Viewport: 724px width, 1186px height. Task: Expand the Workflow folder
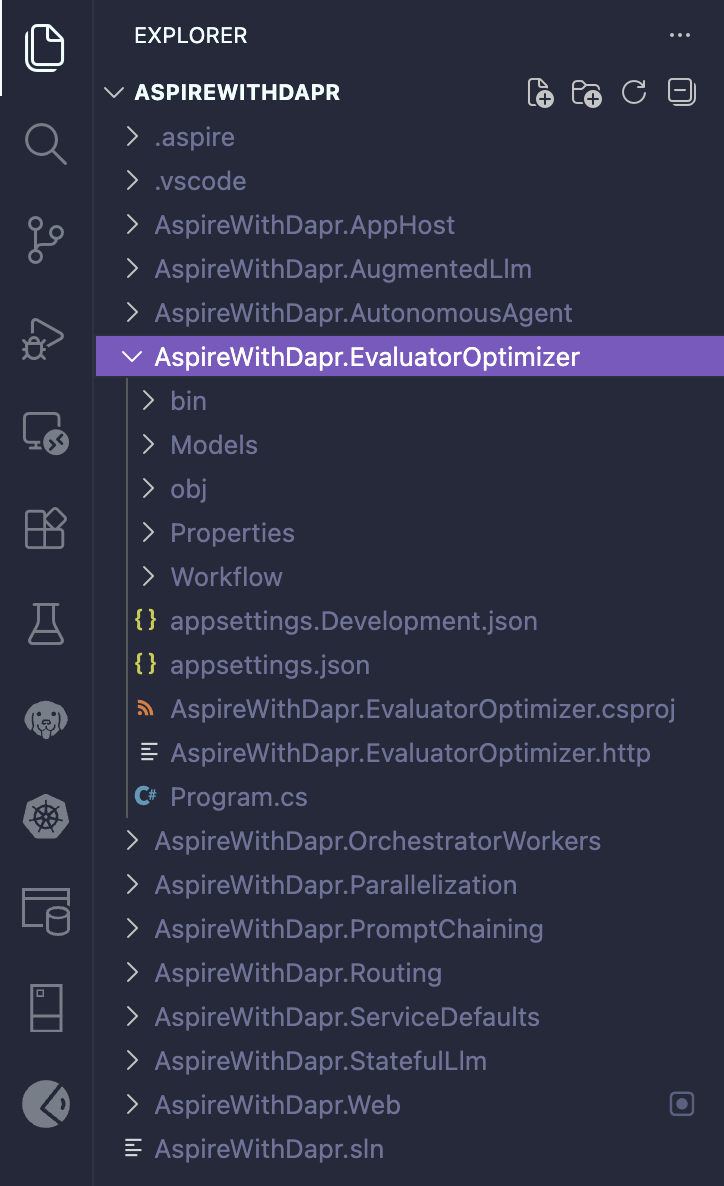pyautogui.click(x=226, y=577)
